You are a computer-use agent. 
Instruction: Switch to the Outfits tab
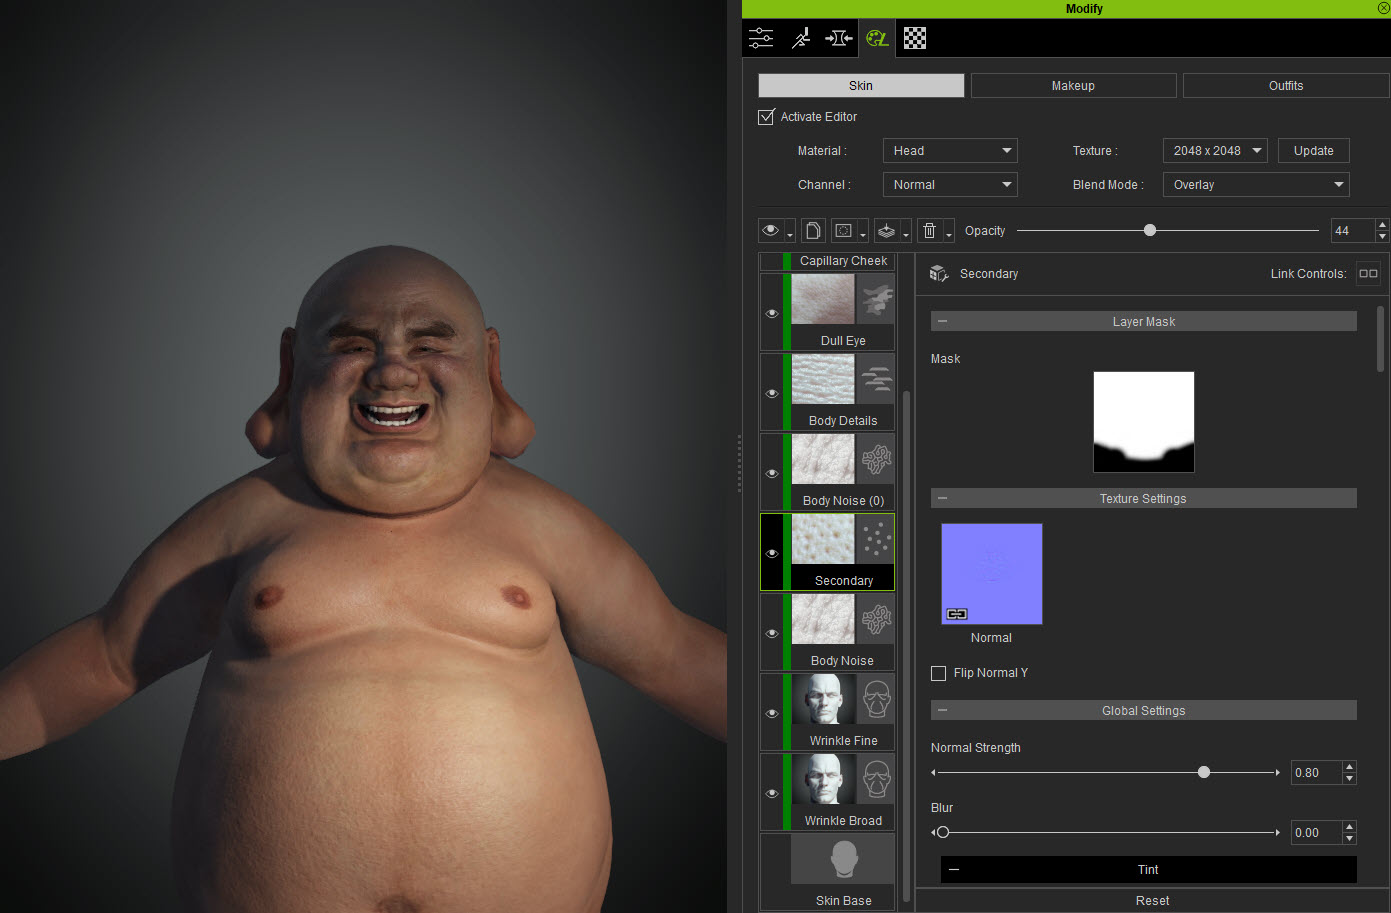click(1286, 85)
